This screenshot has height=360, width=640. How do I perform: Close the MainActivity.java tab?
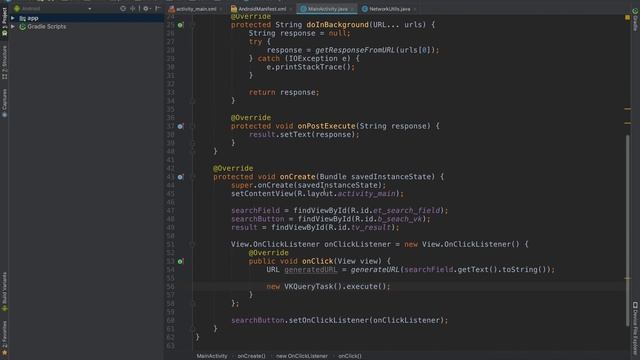(352, 9)
